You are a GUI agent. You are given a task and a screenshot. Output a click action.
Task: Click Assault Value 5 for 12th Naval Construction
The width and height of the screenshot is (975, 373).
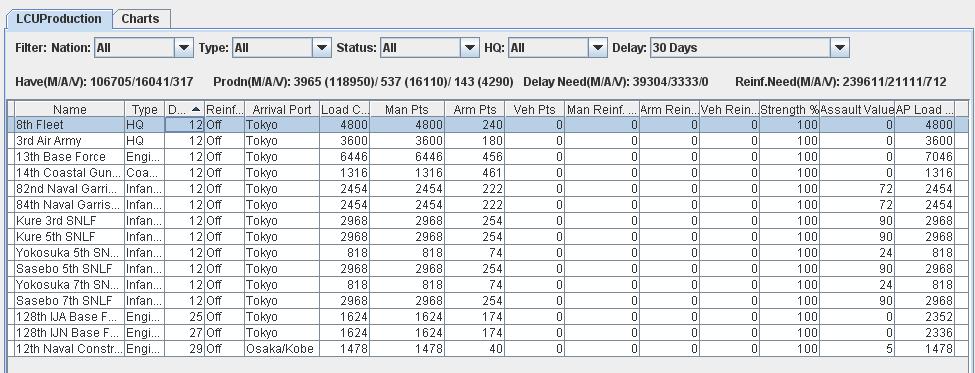click(857, 349)
